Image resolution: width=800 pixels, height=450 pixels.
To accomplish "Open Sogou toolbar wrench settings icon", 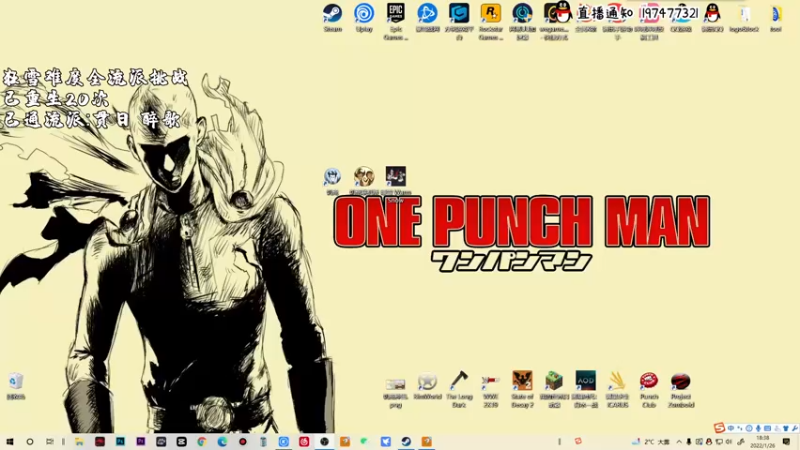I will coord(794,429).
